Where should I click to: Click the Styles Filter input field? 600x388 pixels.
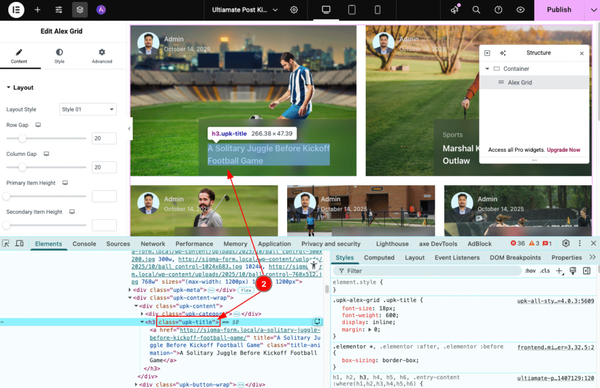coord(427,271)
